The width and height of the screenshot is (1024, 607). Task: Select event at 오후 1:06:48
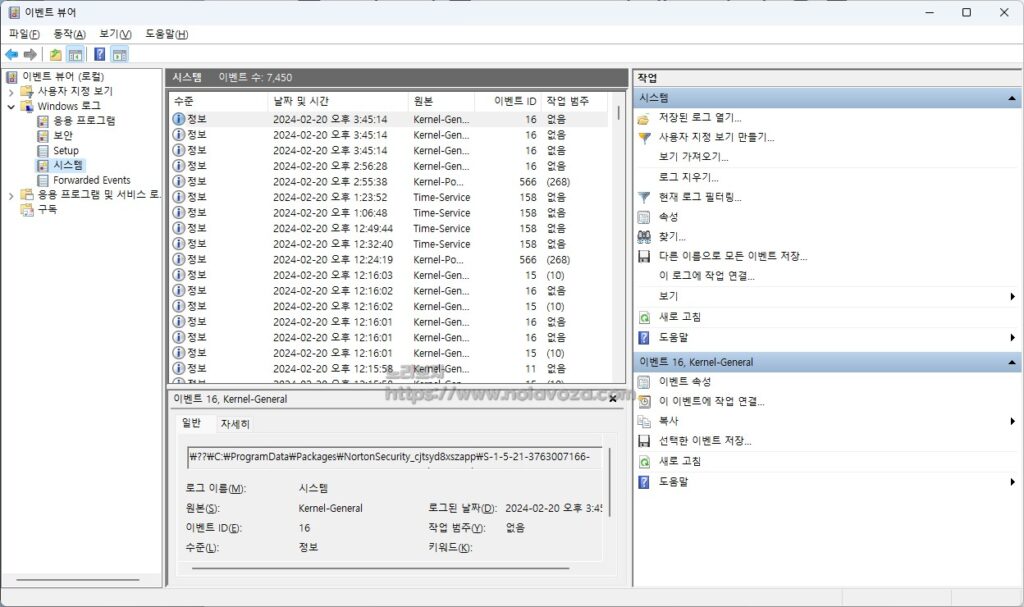point(390,213)
